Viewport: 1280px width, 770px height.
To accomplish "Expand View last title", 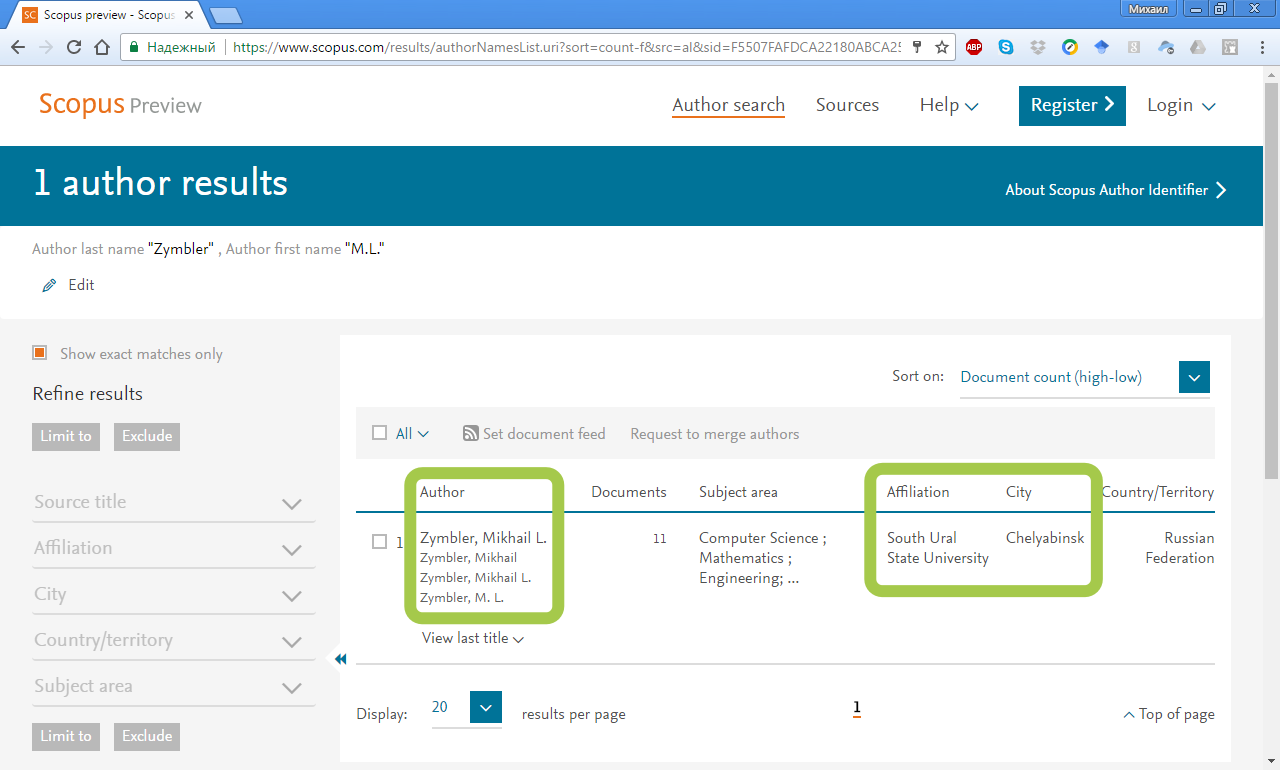I will pos(472,638).
